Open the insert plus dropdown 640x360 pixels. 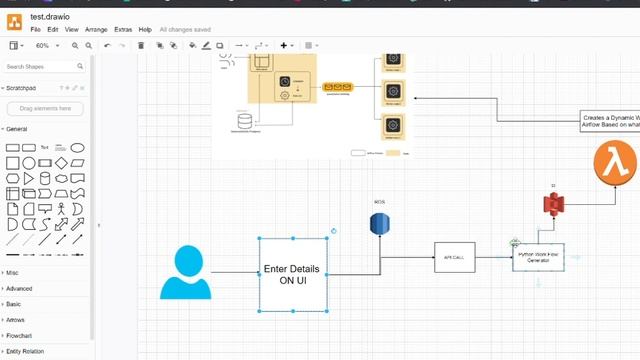(x=287, y=45)
